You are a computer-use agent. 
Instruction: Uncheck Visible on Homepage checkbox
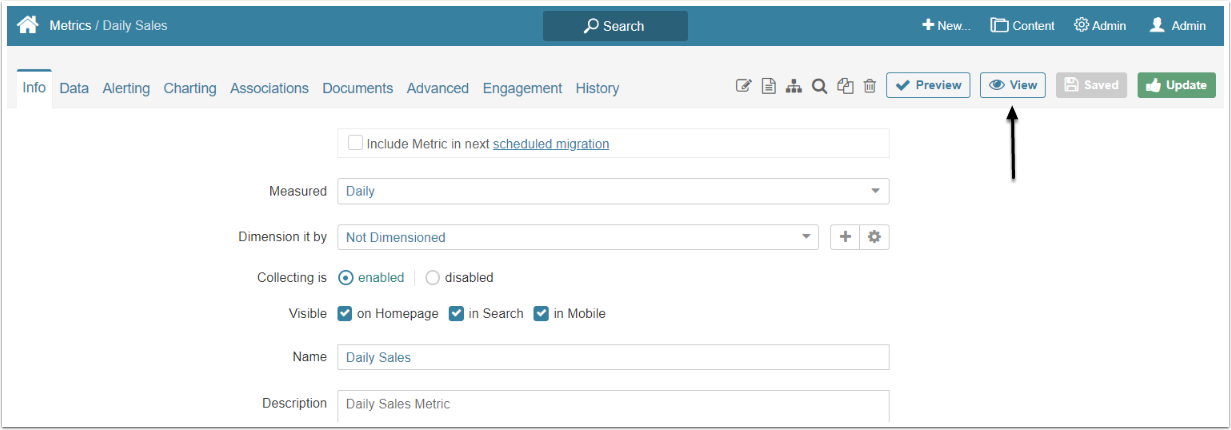[x=345, y=313]
